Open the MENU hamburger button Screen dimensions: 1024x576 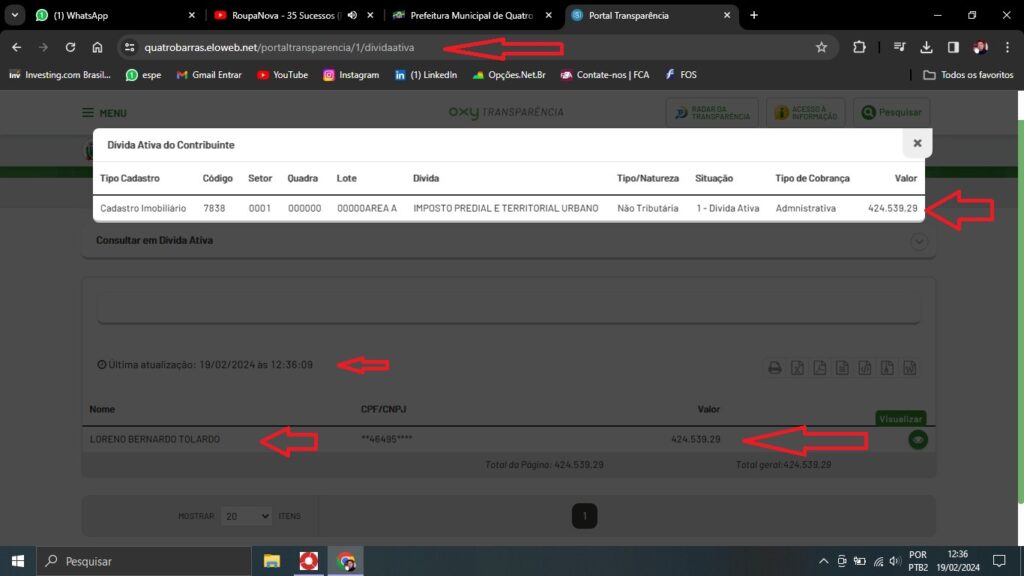104,113
